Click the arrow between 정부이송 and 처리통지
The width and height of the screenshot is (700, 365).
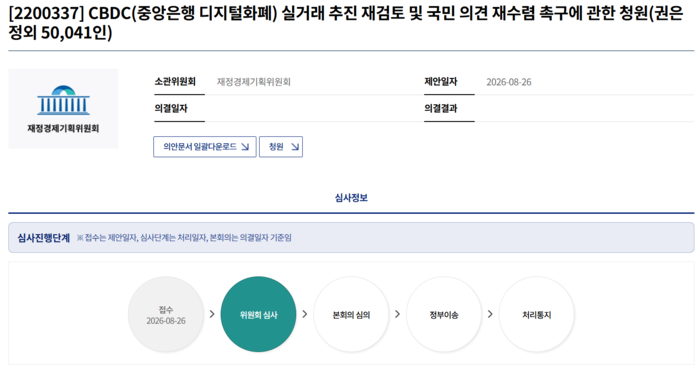tap(490, 314)
